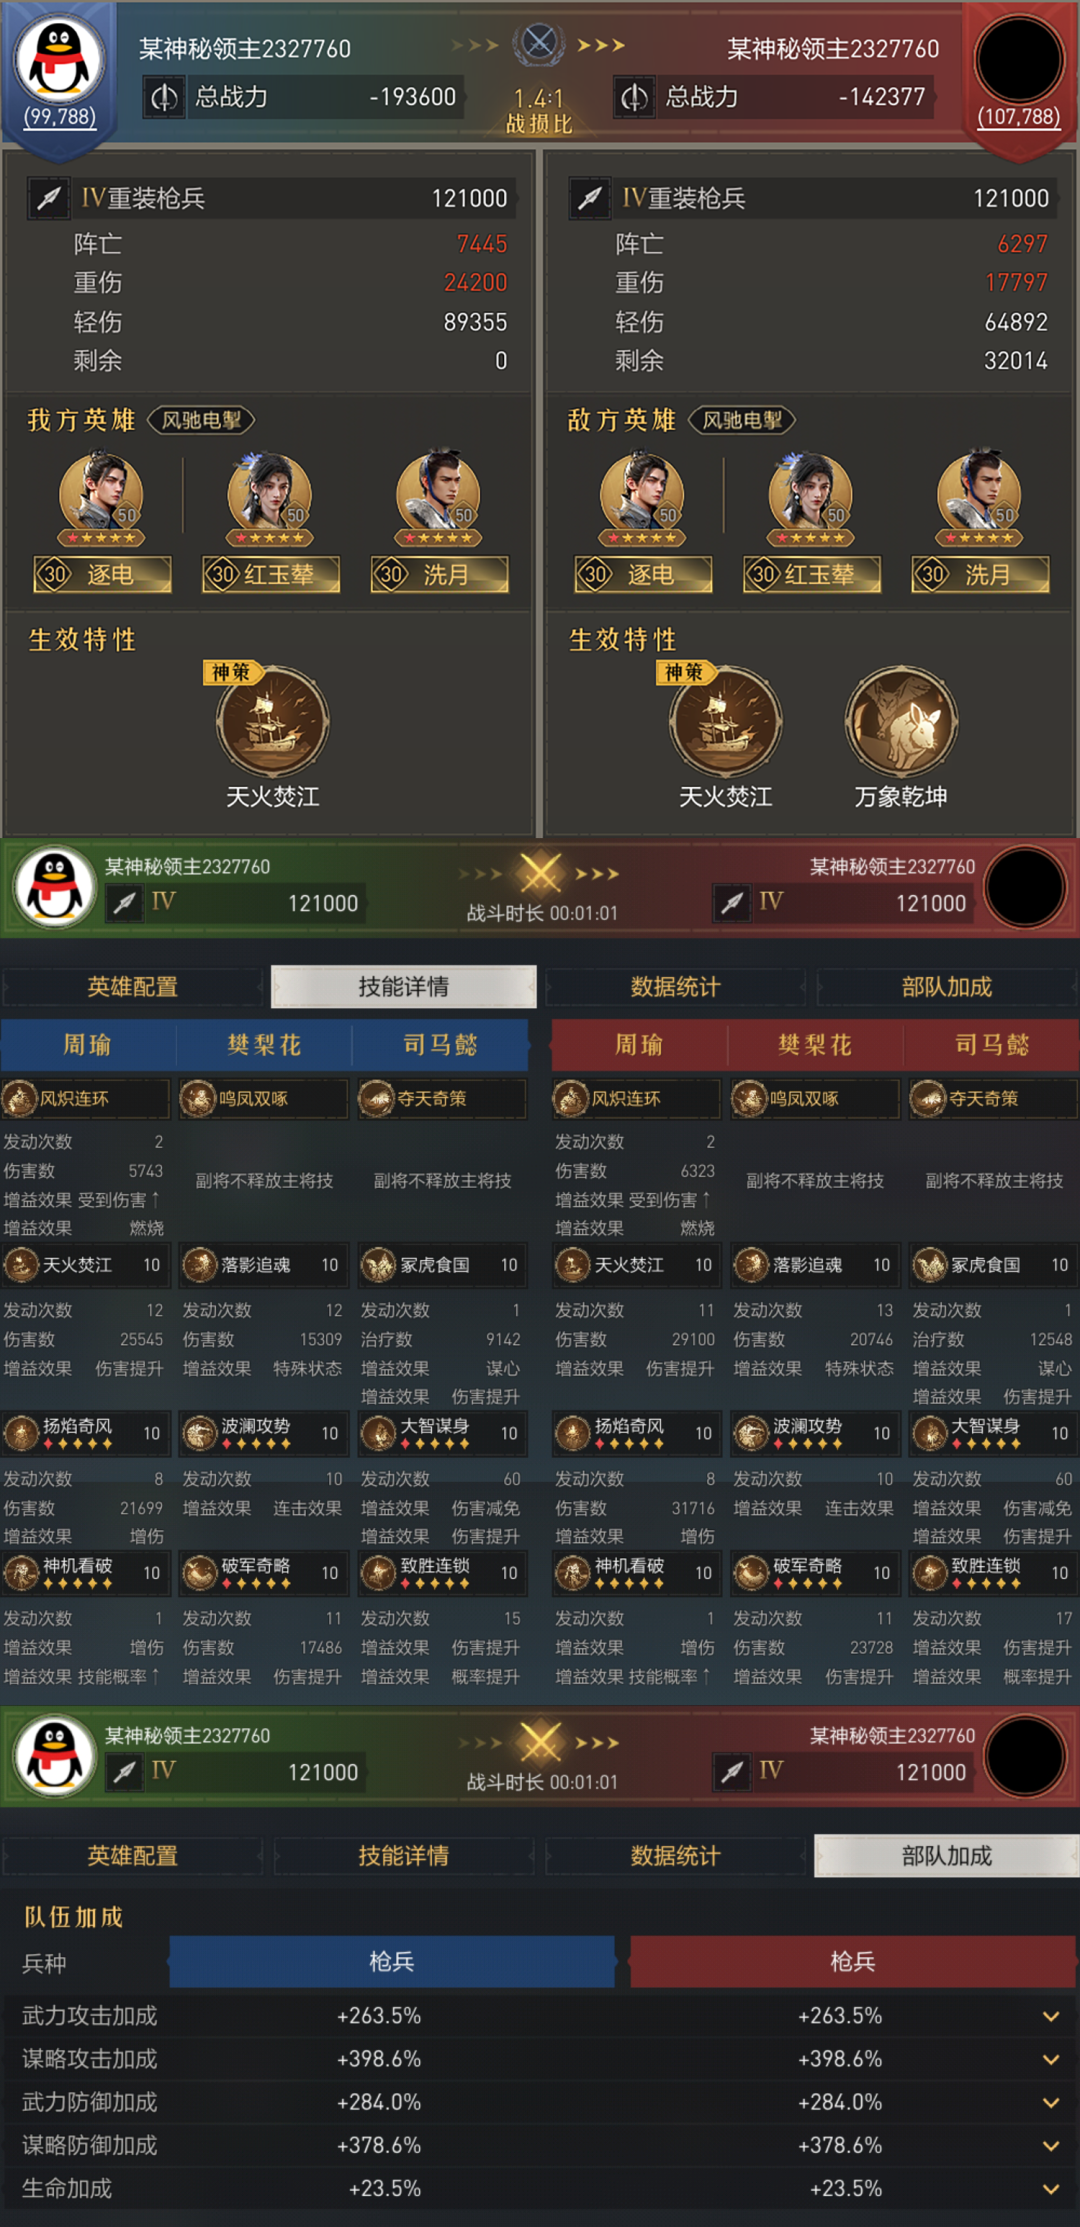The width and height of the screenshot is (1080, 2227).
Task: Click our 风炽连环 skill icon
Action: [19, 1098]
